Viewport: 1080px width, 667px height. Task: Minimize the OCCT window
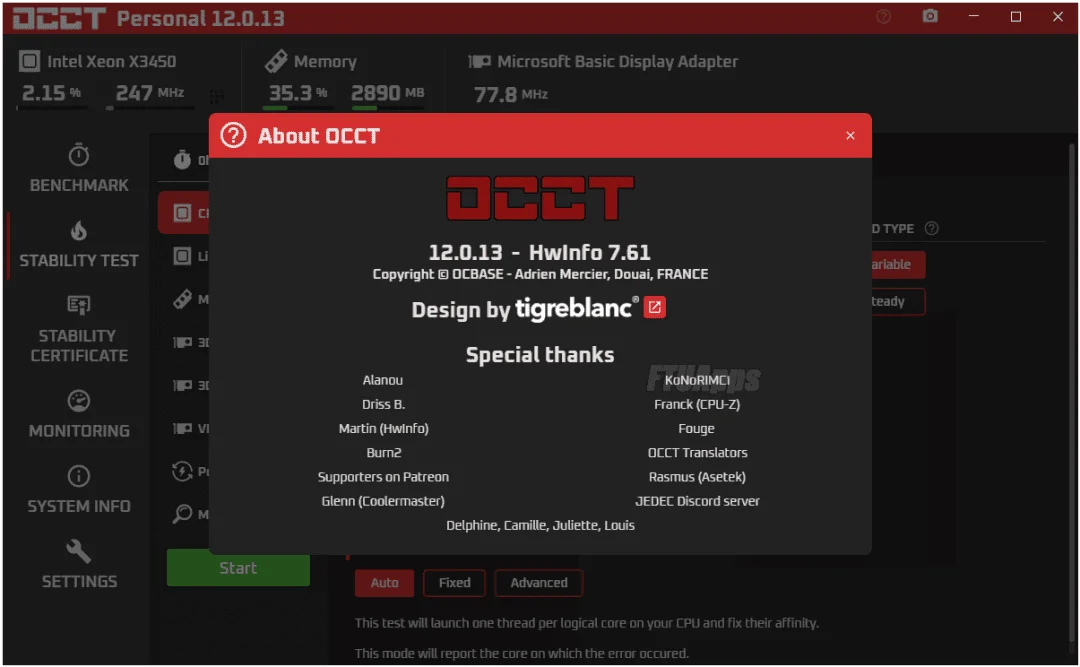(x=973, y=16)
